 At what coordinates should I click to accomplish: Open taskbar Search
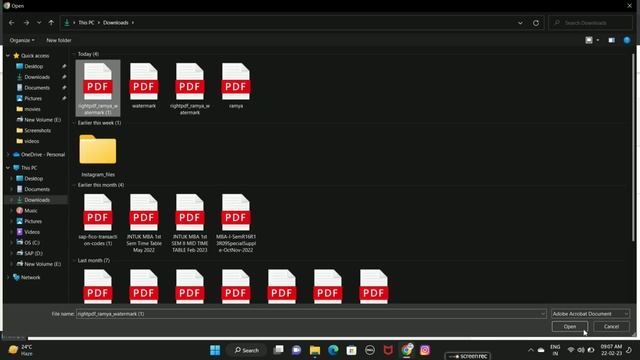click(x=247, y=350)
